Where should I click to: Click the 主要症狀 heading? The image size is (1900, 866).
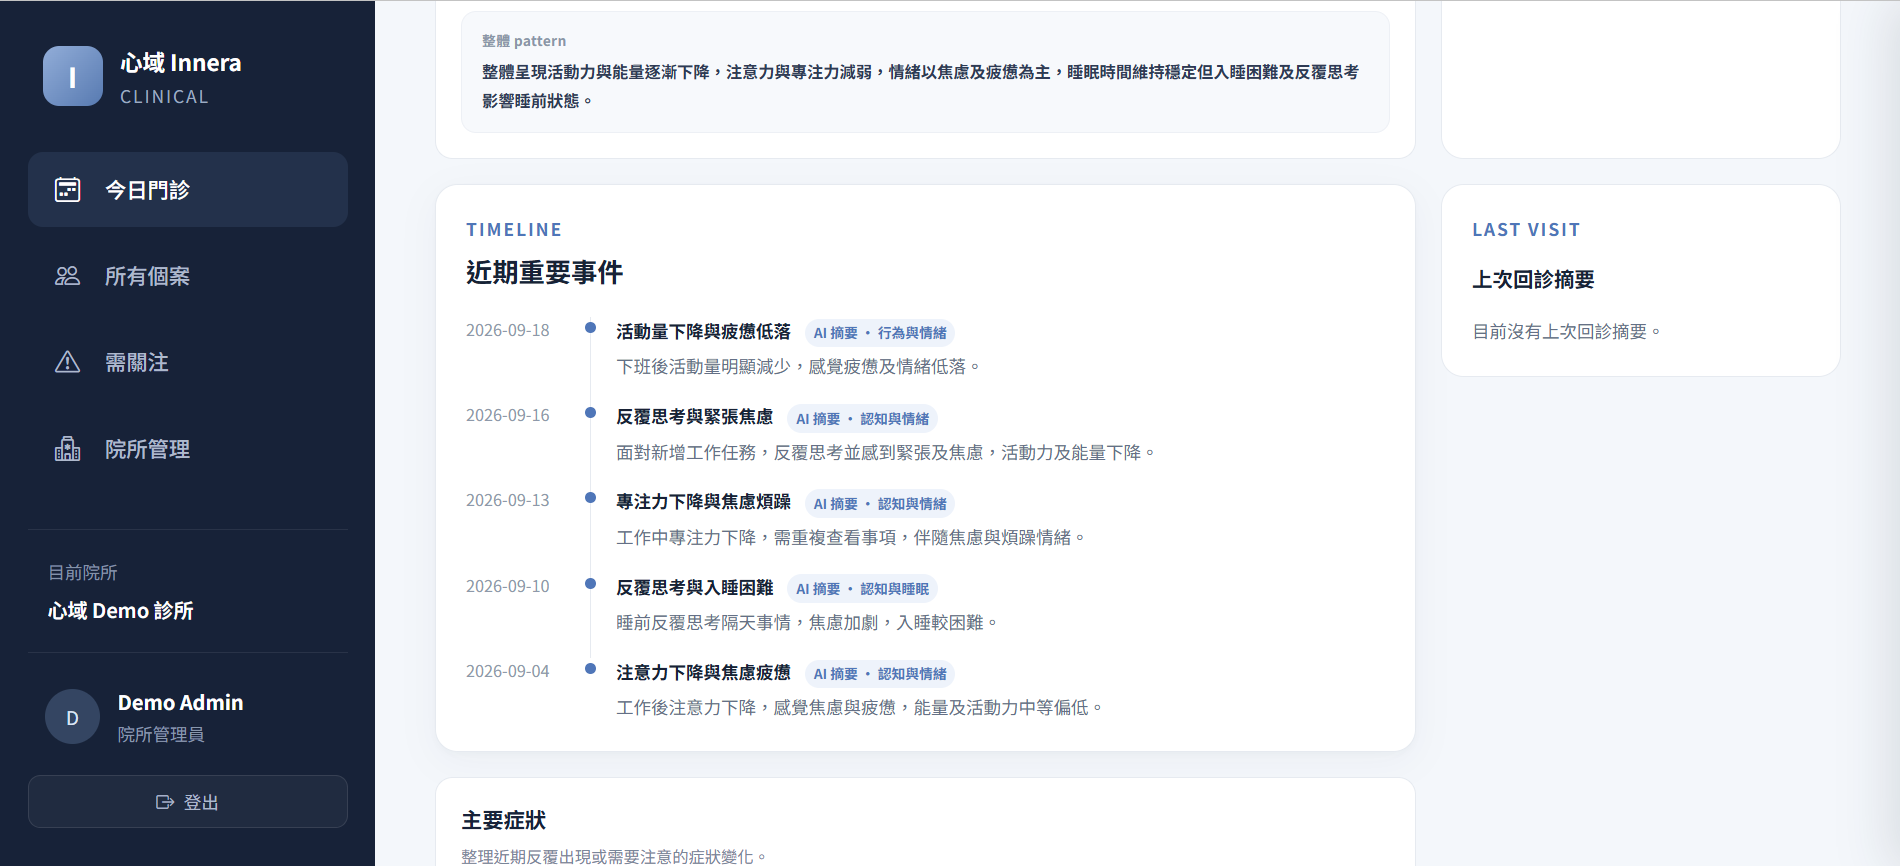tap(504, 820)
